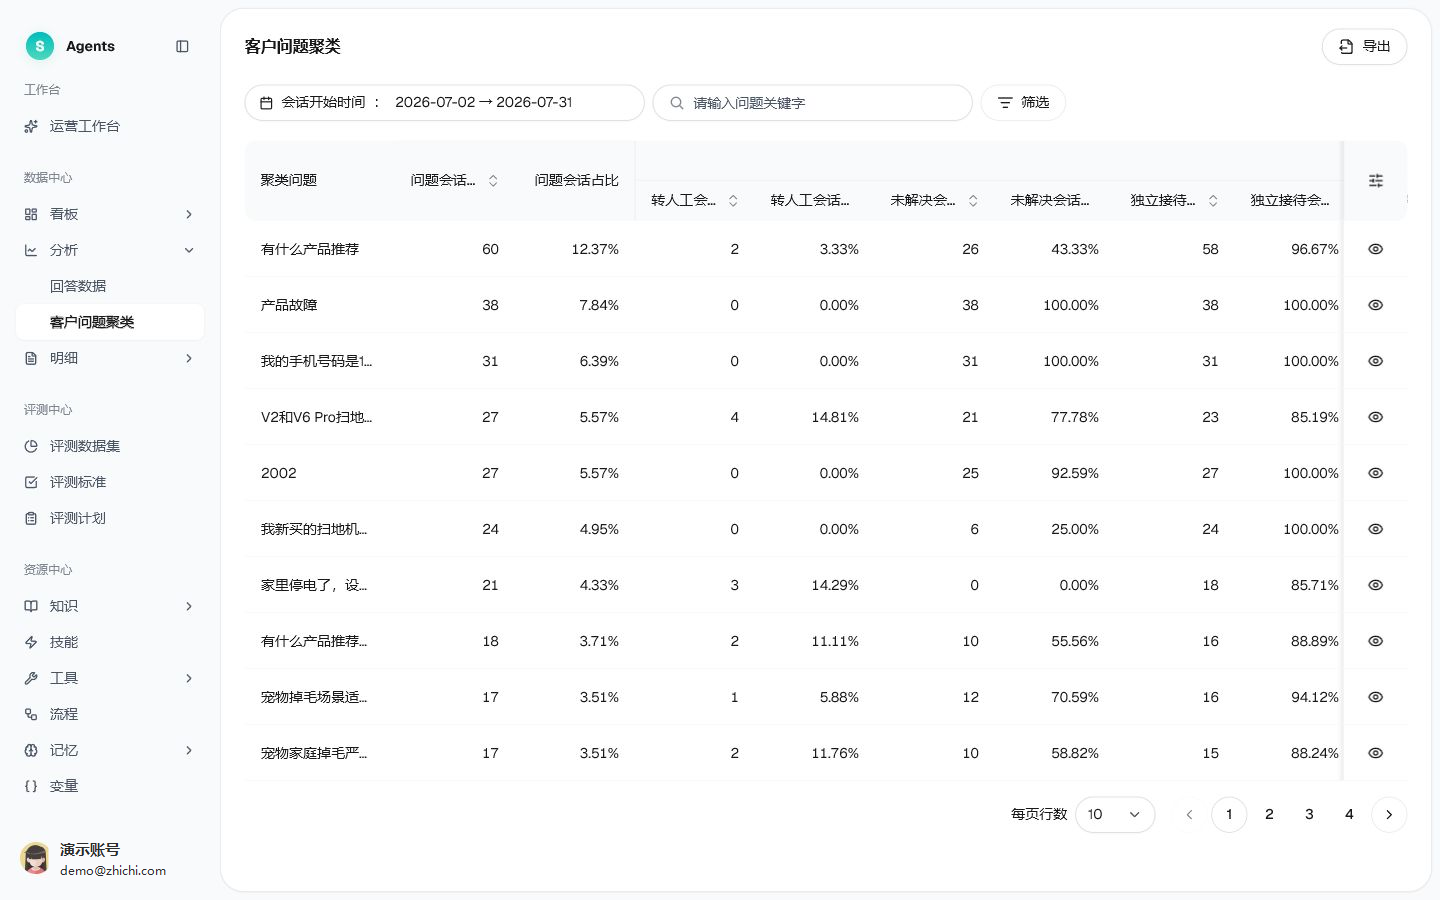Collapse the 分析 menu chevron
1440x900 pixels.
click(x=189, y=250)
